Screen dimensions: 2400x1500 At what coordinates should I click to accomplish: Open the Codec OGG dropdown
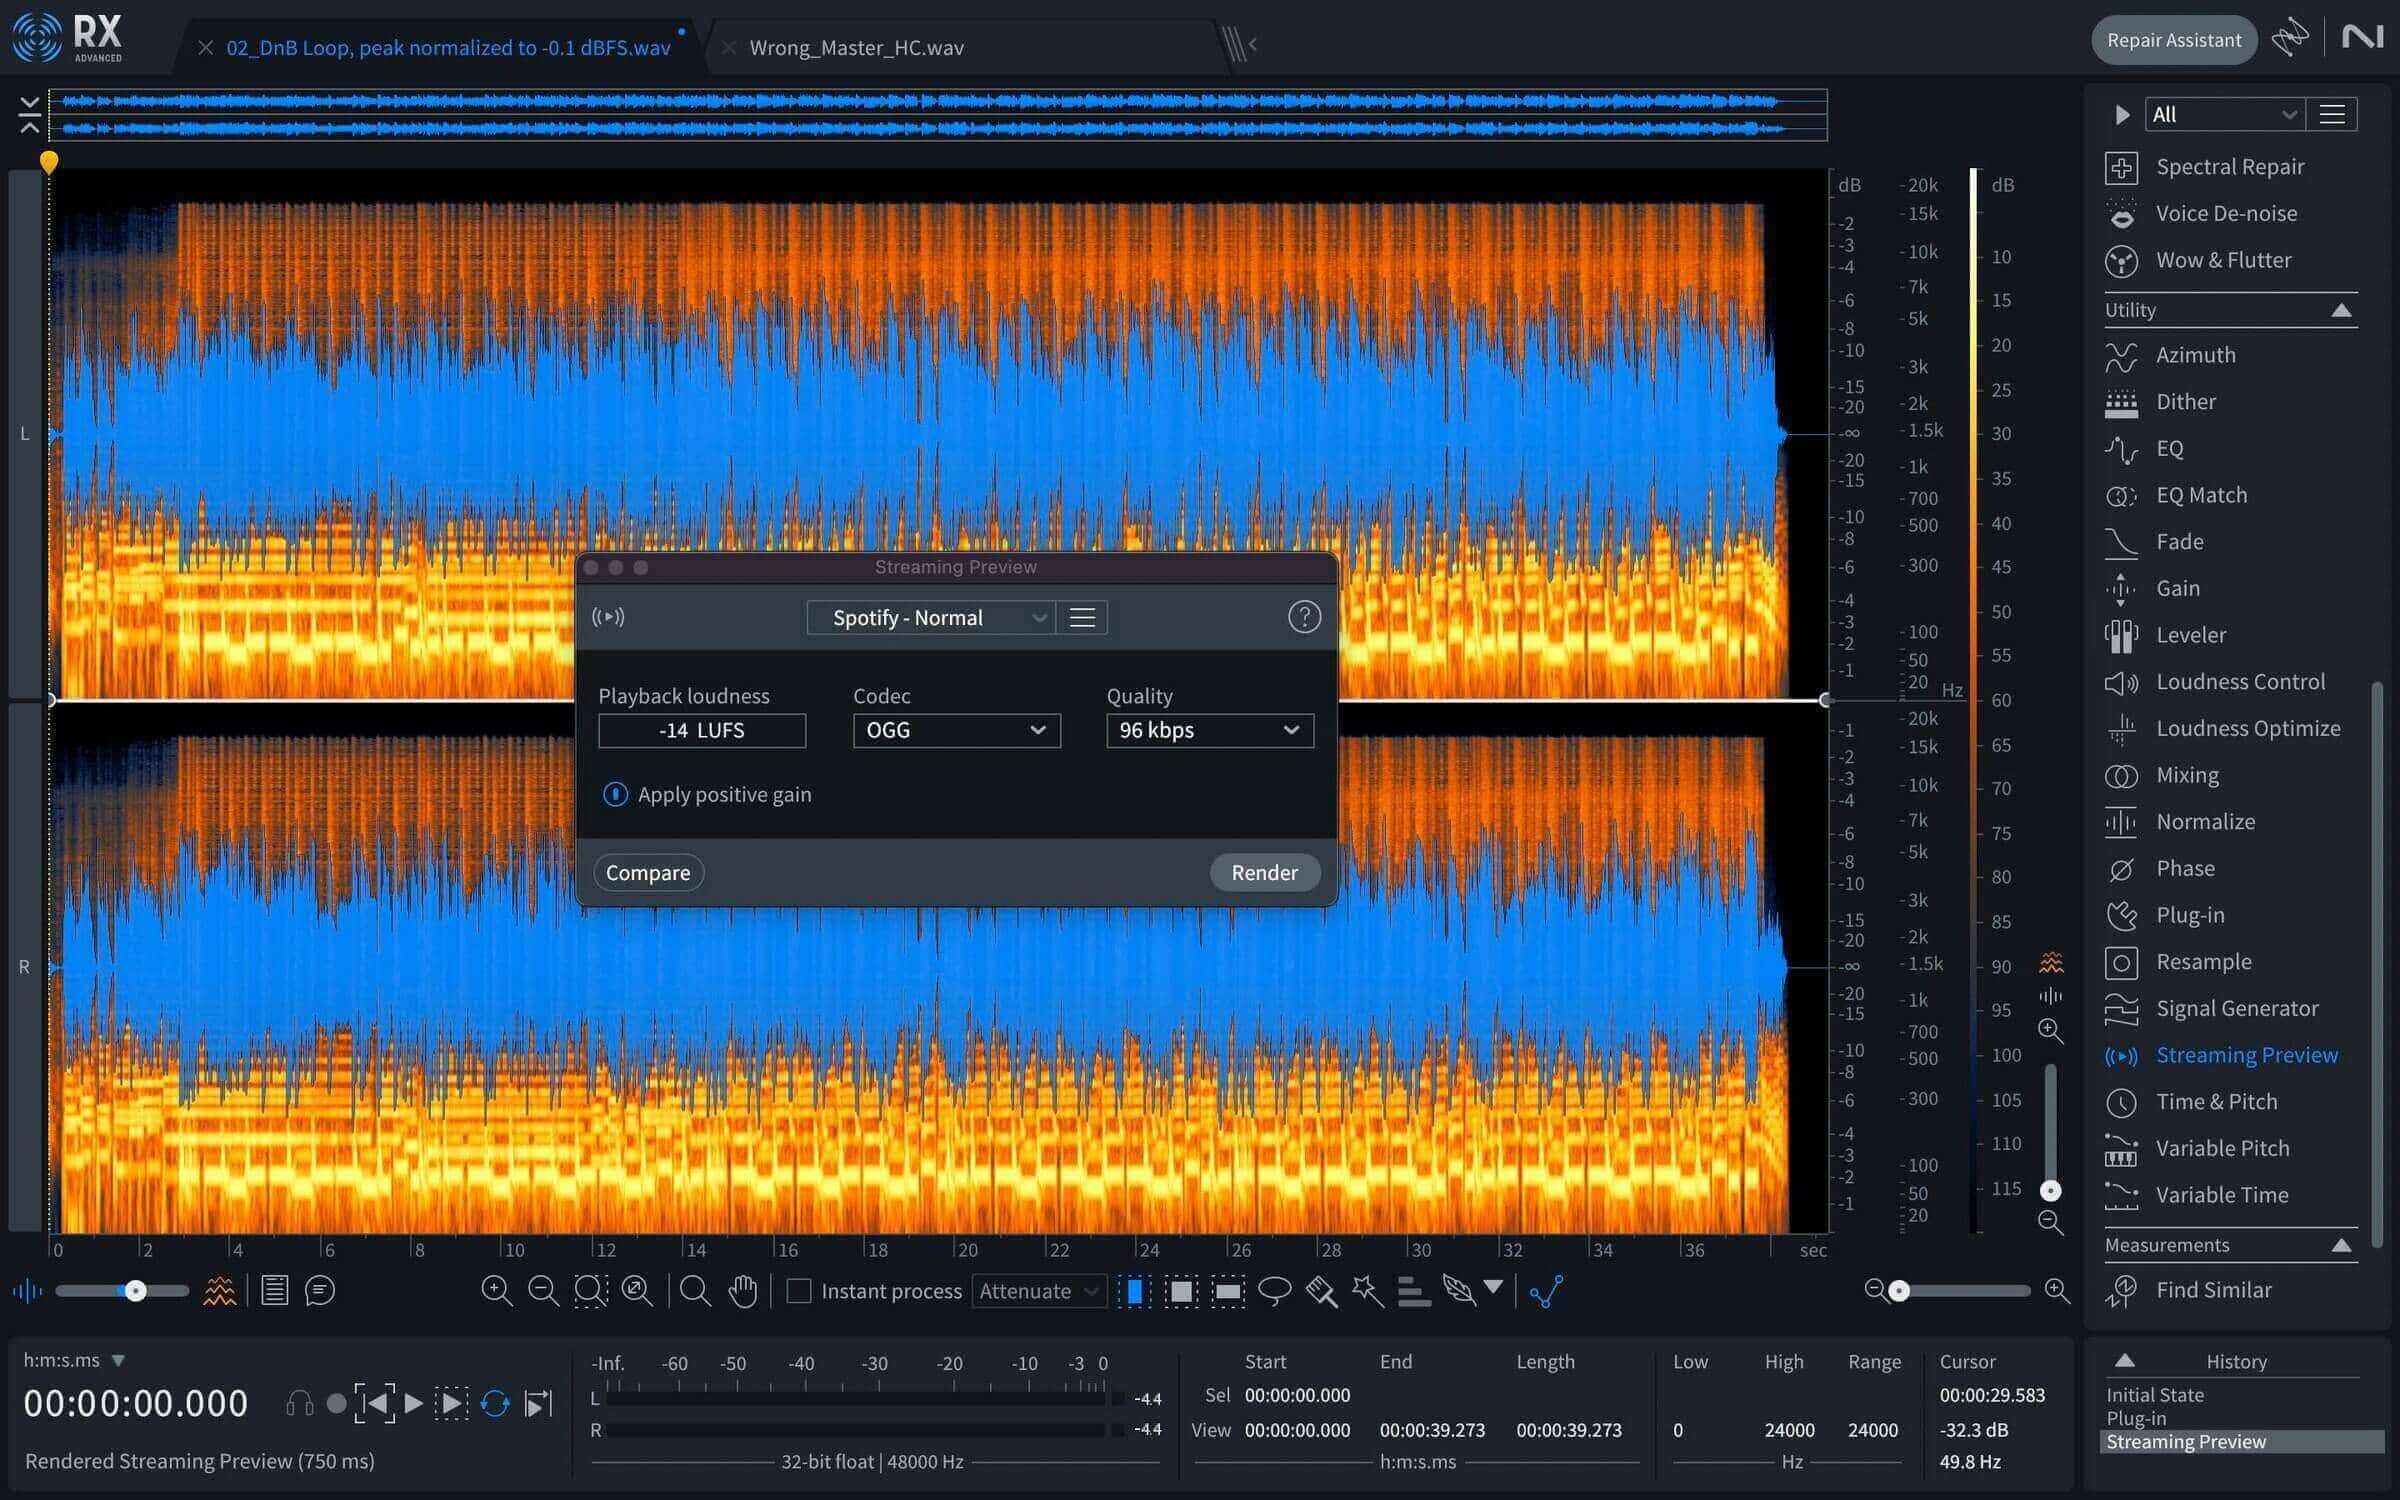pos(956,730)
